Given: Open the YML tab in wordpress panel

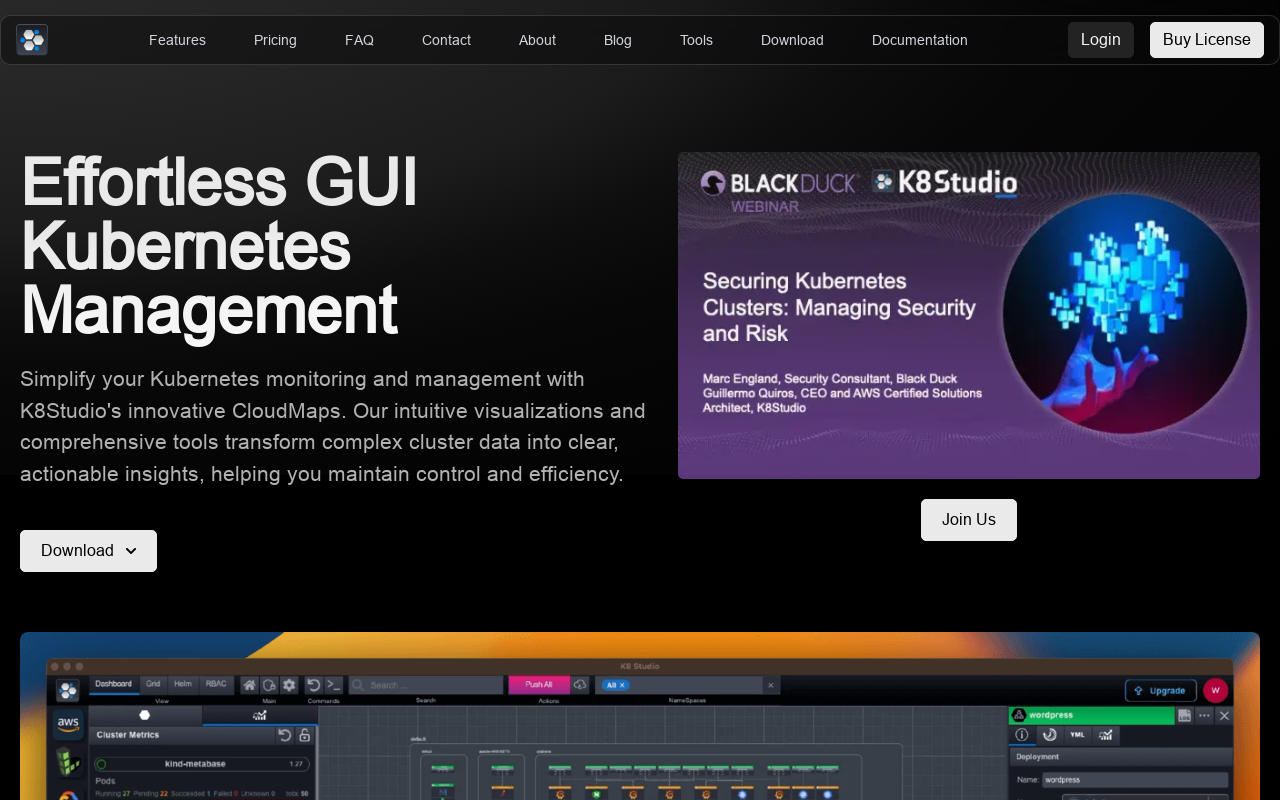Looking at the screenshot, I should coord(1077,735).
